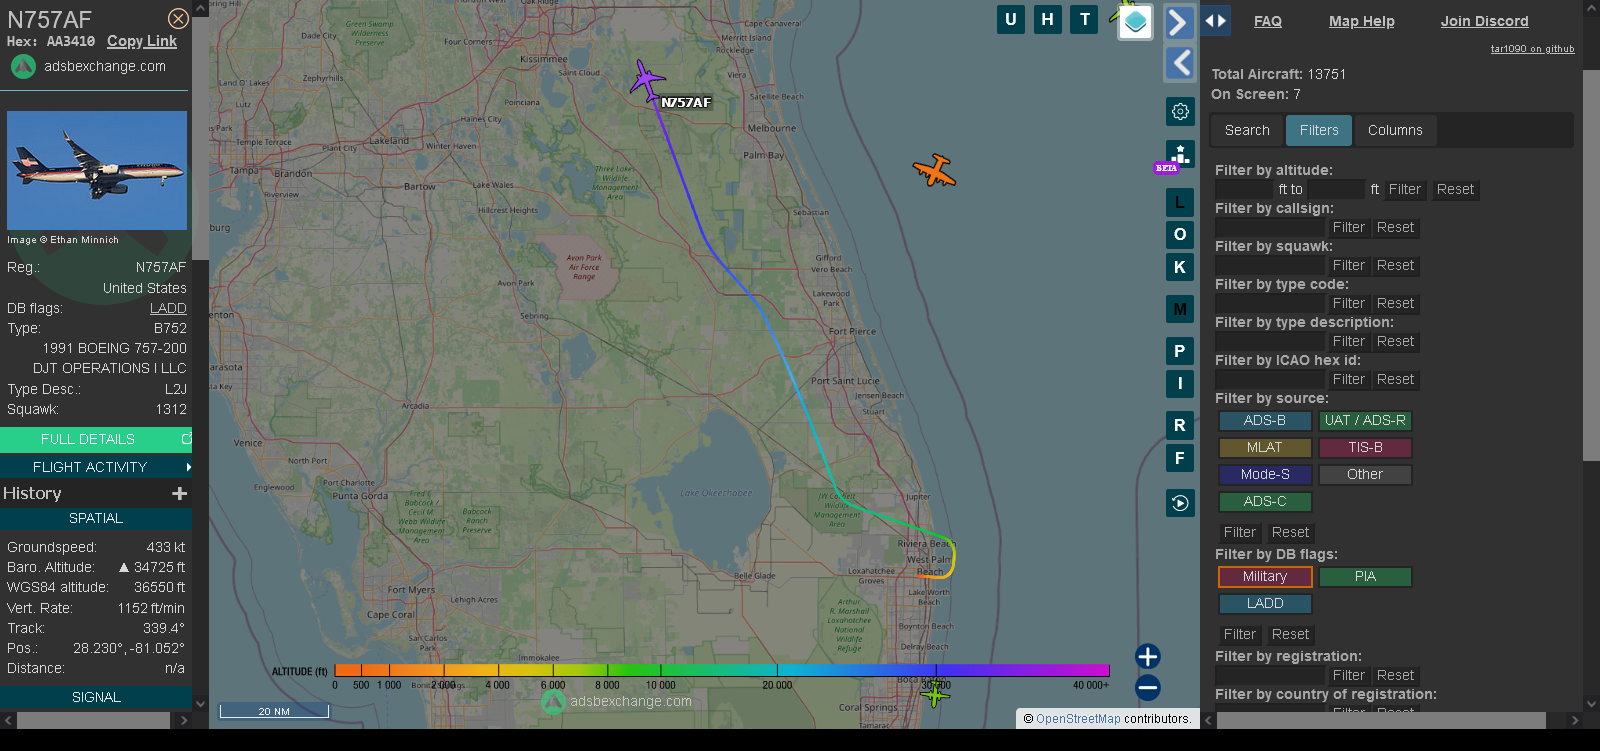Copy Link for aircraft AA3410

click(141, 41)
